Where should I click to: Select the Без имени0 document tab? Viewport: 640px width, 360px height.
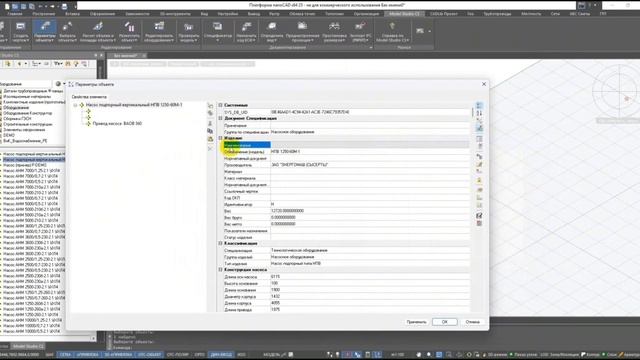click(126, 56)
